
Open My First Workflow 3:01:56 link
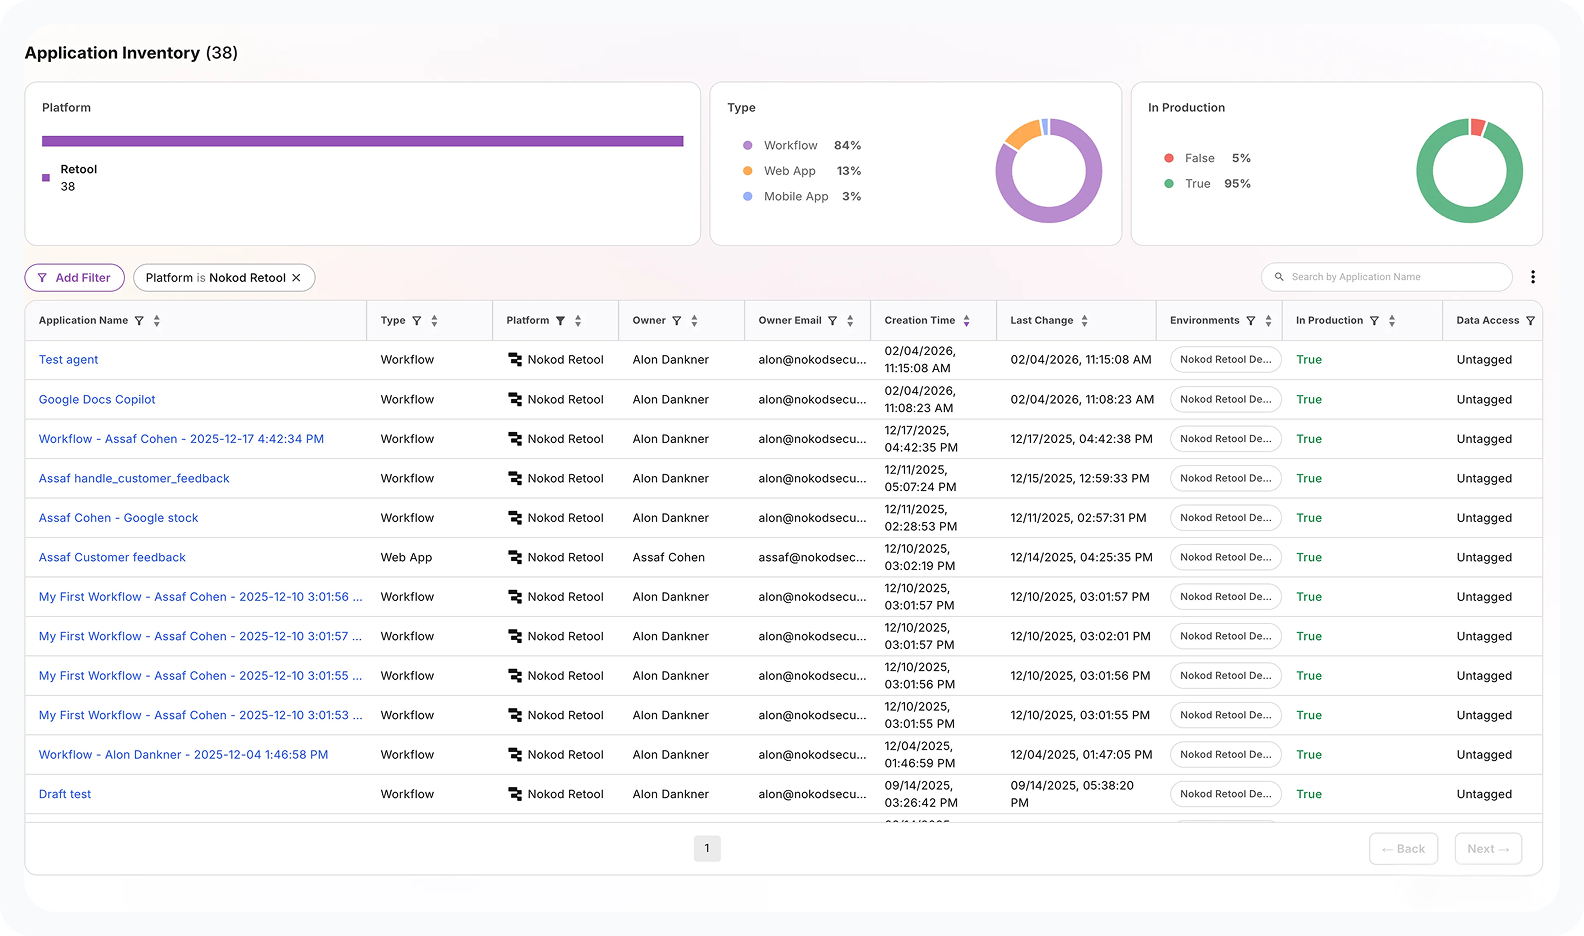pos(200,597)
